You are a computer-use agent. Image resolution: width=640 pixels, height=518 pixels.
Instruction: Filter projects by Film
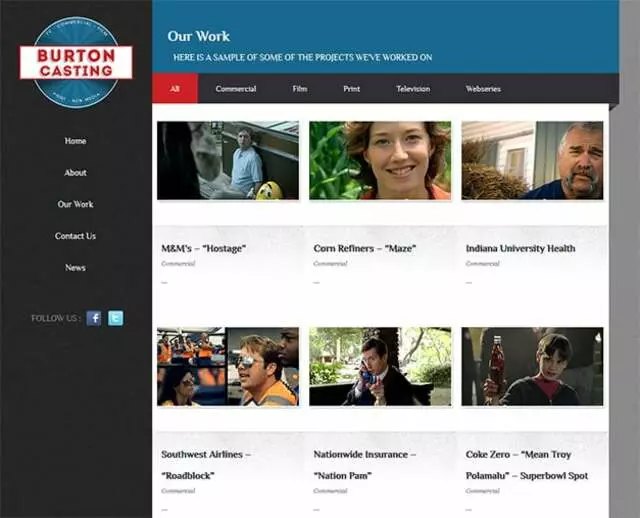300,89
